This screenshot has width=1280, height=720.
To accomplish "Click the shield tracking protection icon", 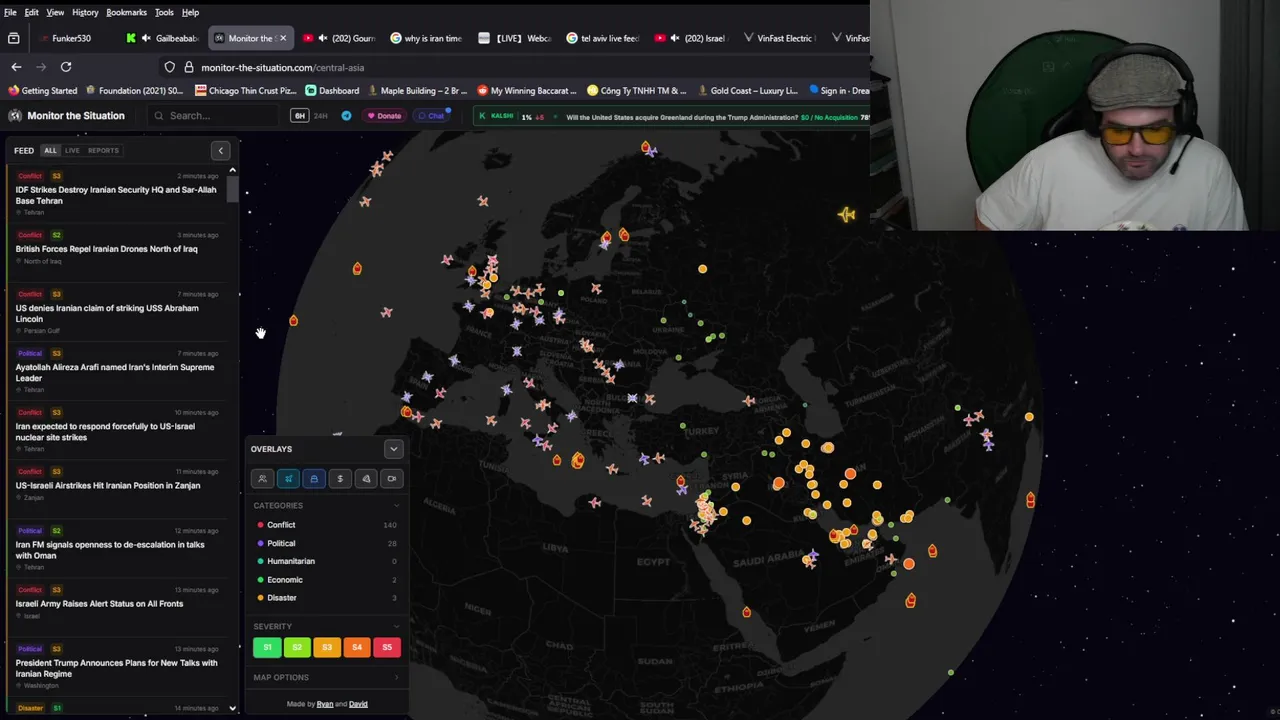I will coord(169,67).
